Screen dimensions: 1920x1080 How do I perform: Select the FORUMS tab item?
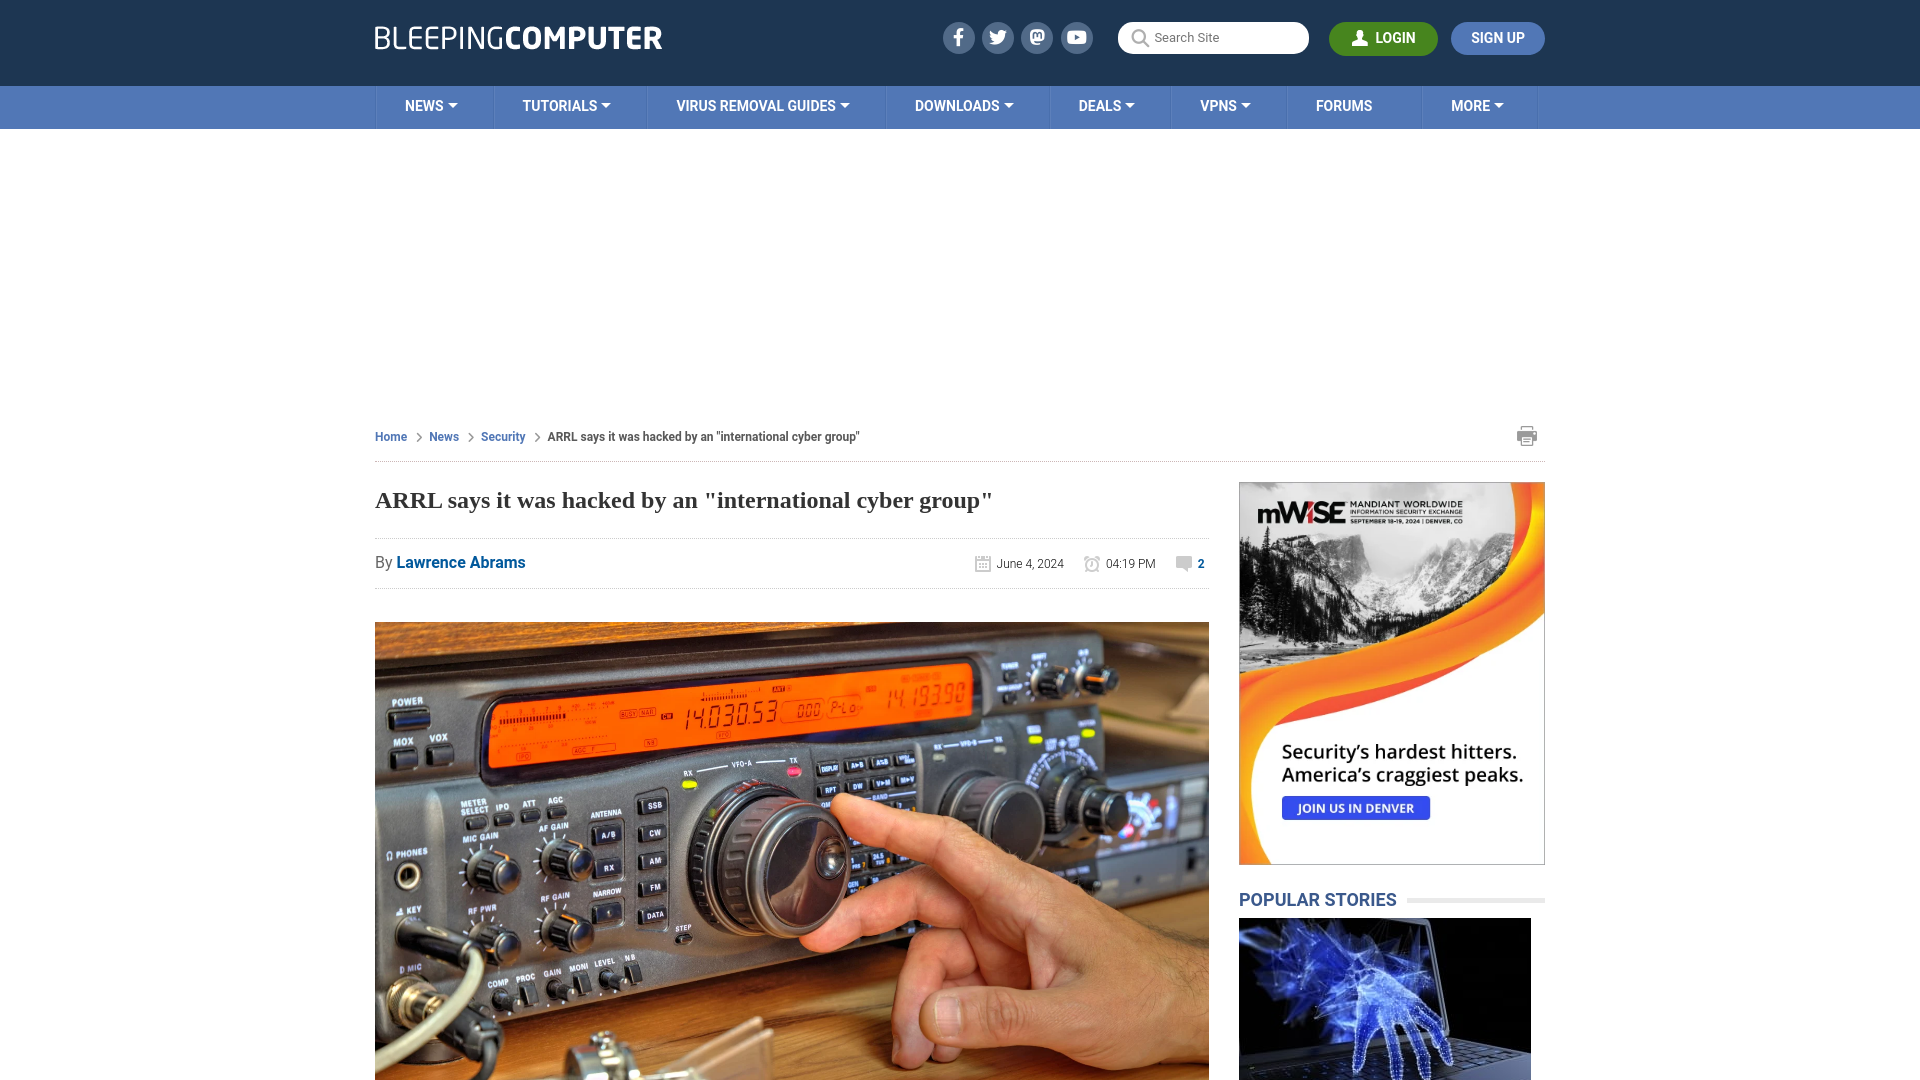point(1344,105)
